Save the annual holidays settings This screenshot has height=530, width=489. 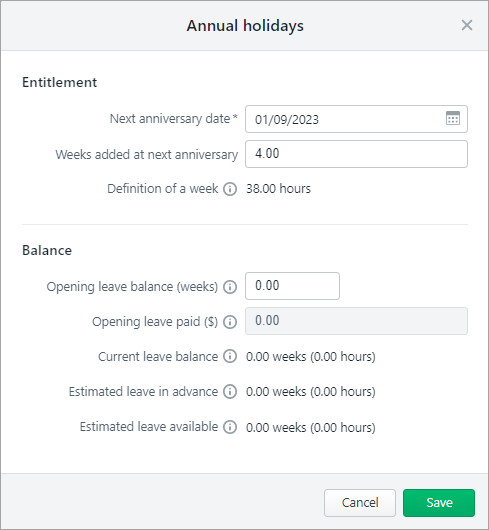pos(439,503)
